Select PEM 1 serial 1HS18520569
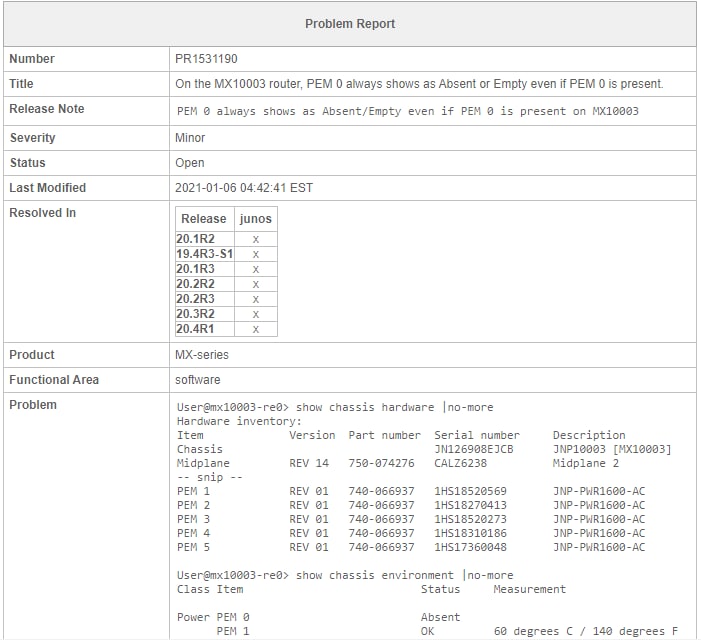The height and width of the screenshot is (640, 701). pyautogui.click(x=470, y=491)
